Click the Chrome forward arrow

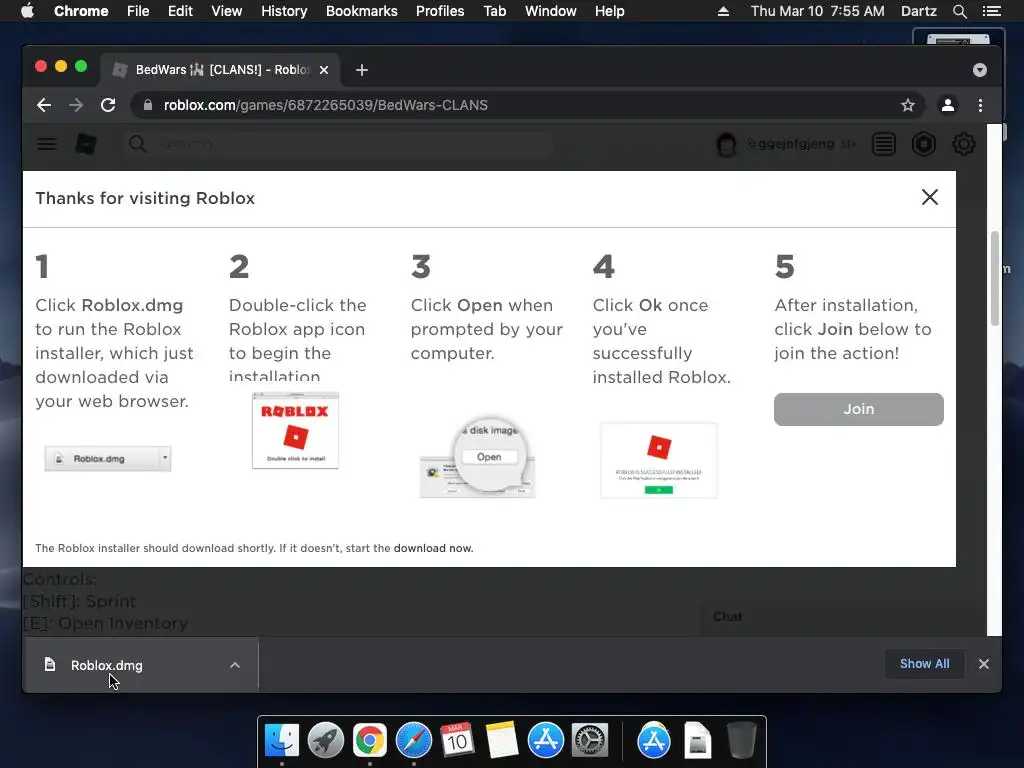(x=76, y=105)
